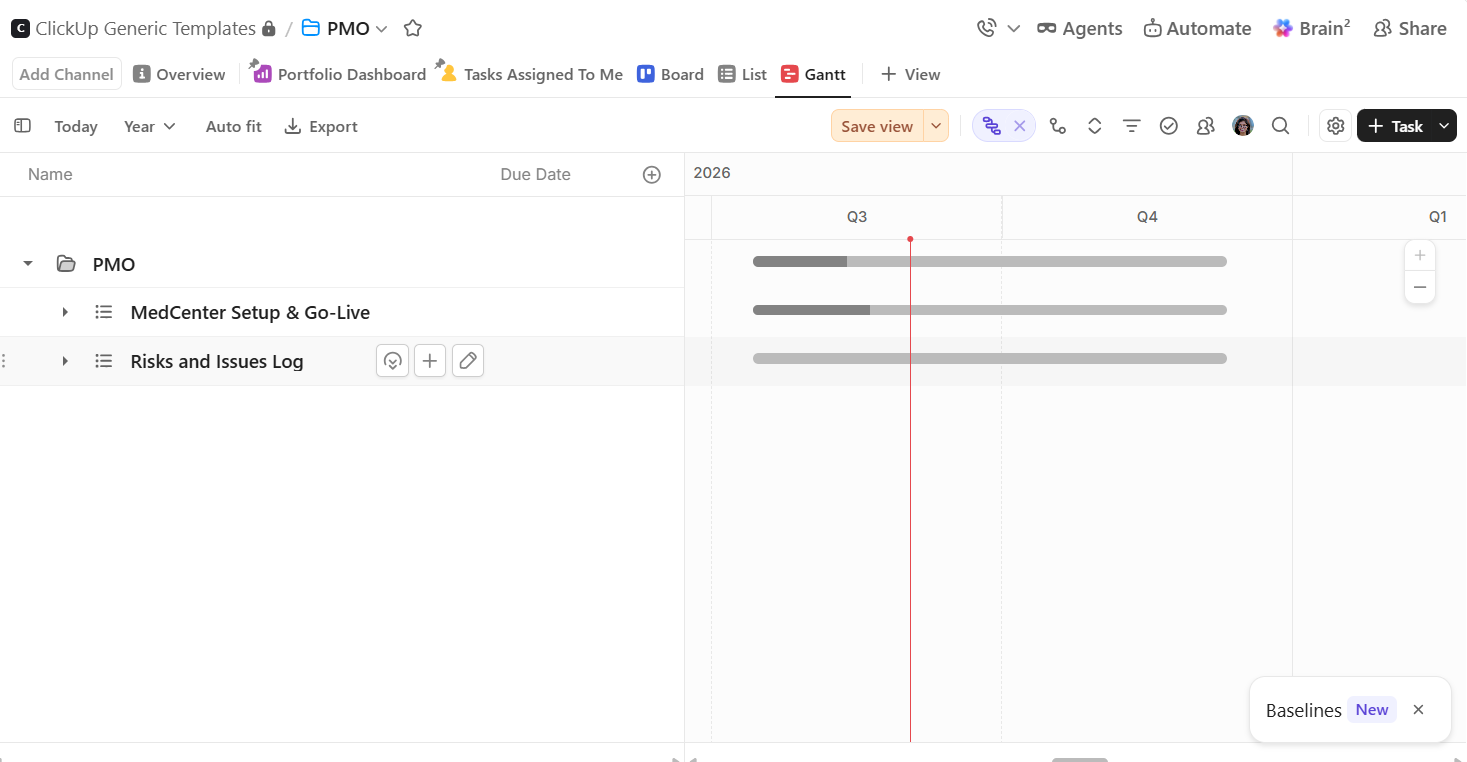Select the Gantt view tab
This screenshot has height=762, width=1467.
tap(813, 74)
